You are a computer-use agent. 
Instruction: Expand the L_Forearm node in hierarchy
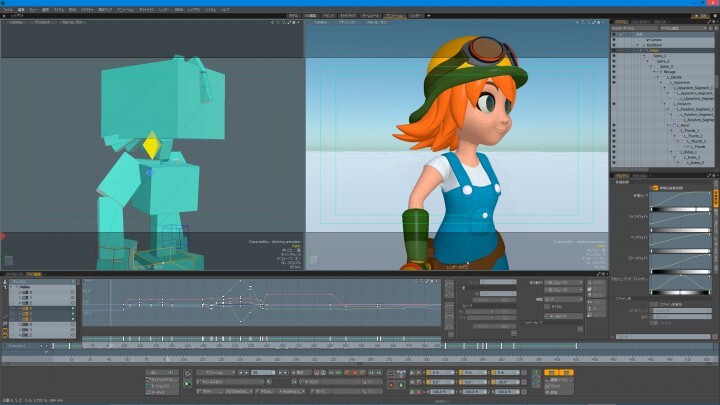coord(666,103)
